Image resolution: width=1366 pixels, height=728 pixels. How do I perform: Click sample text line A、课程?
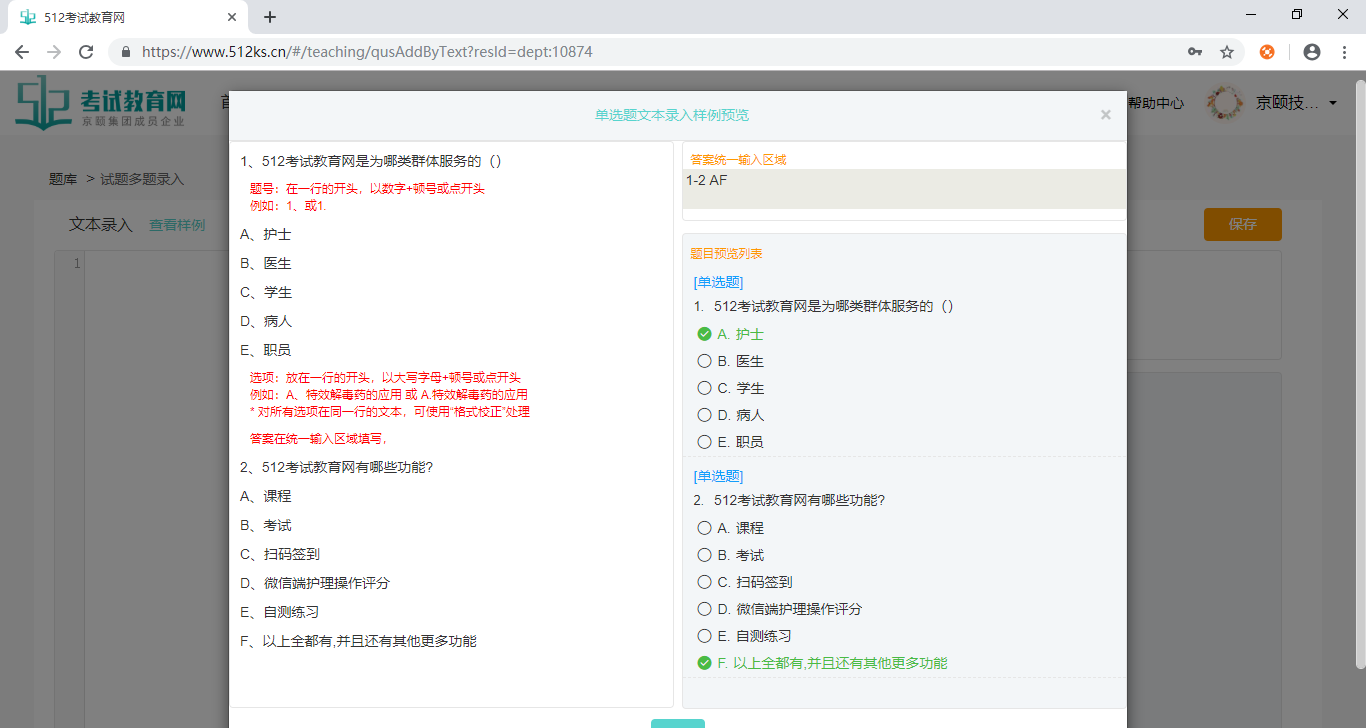tap(266, 496)
